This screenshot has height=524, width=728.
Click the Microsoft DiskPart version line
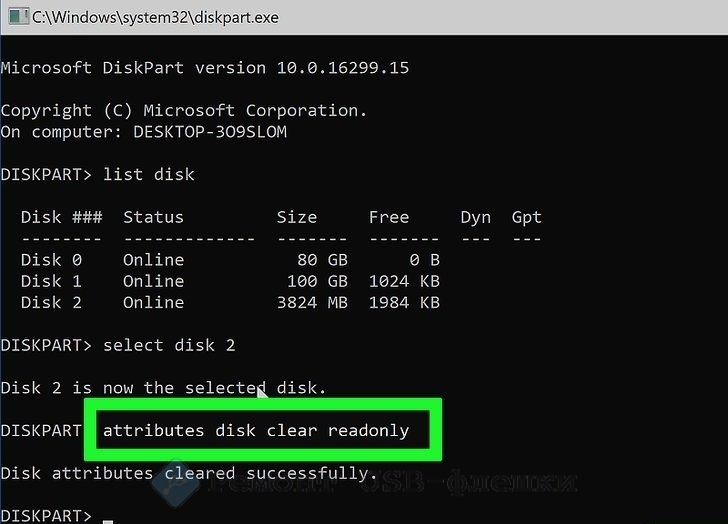coord(205,68)
